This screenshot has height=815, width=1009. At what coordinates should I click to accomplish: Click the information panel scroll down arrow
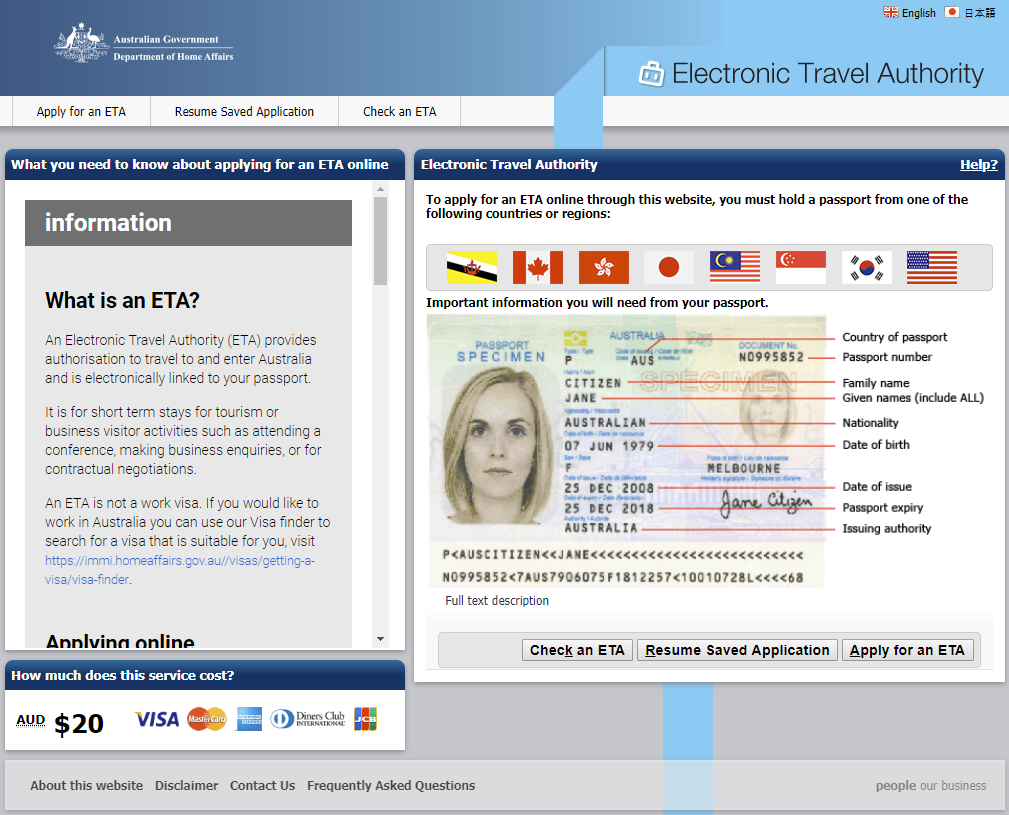tap(380, 639)
